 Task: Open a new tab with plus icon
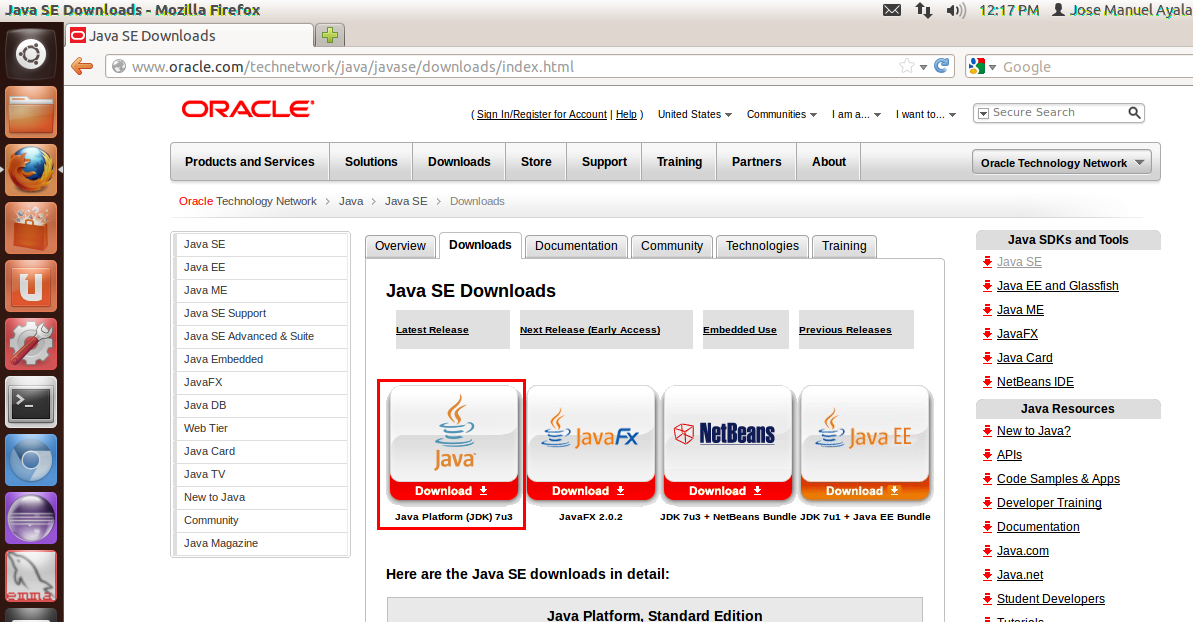click(x=329, y=35)
